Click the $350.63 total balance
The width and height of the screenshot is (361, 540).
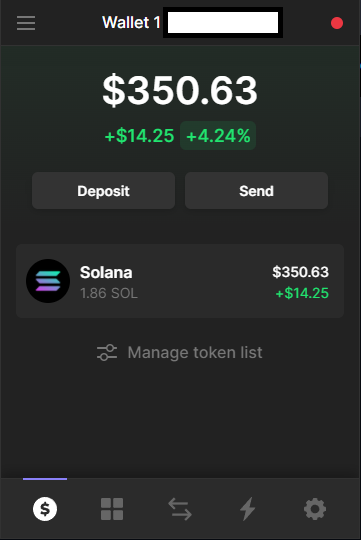tap(180, 90)
